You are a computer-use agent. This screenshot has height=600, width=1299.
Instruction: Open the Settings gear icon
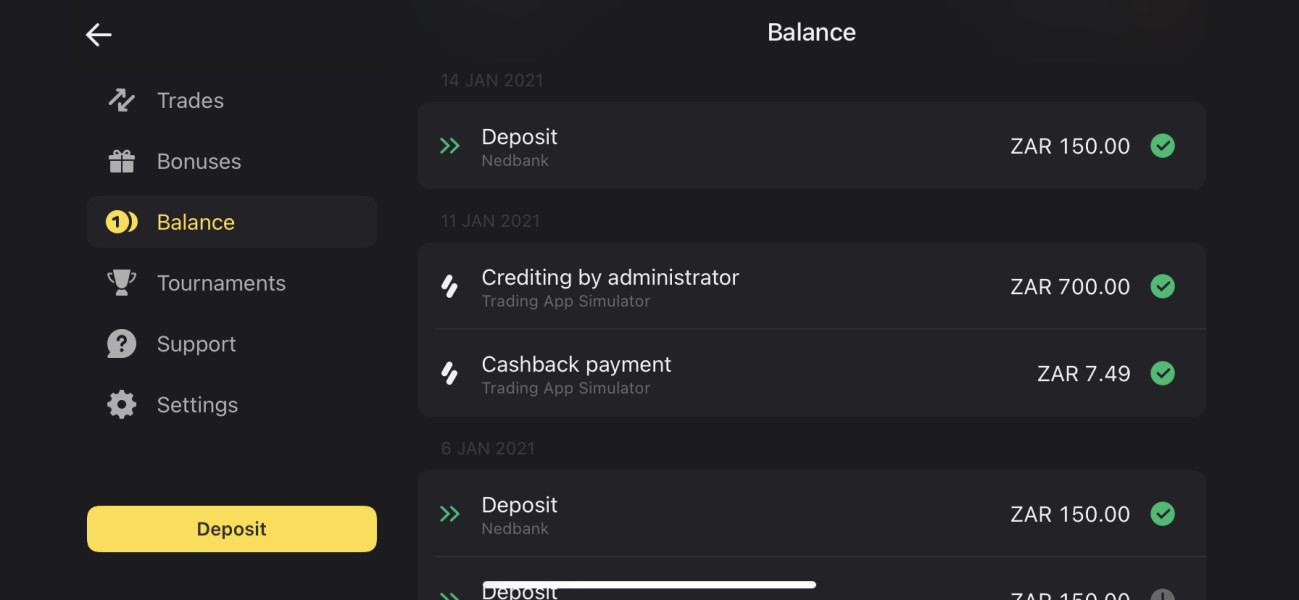point(121,405)
